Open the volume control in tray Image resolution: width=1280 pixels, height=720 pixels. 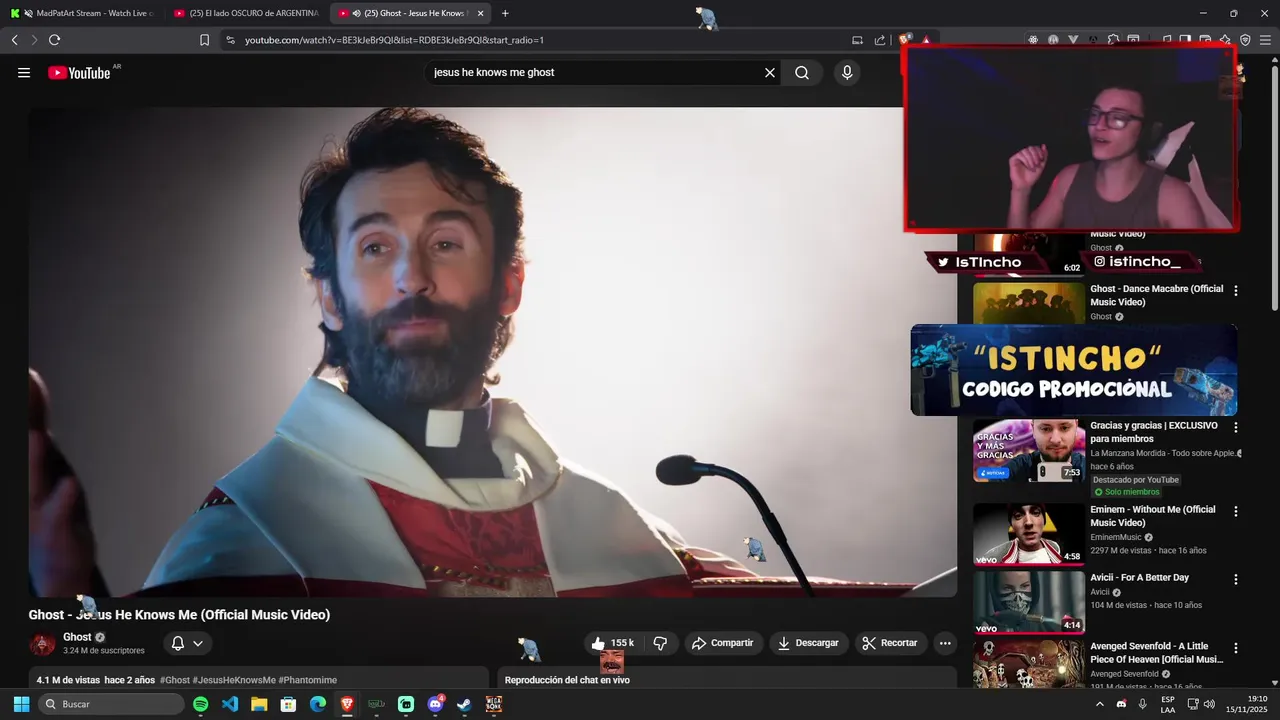[1209, 704]
